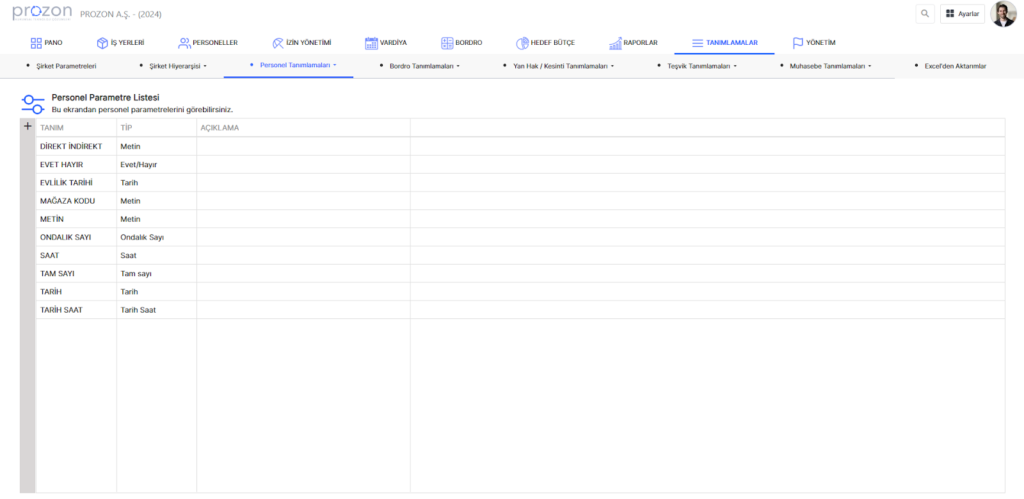Click the search magnifier icon
This screenshot has height=499, width=1024.
pos(925,14)
